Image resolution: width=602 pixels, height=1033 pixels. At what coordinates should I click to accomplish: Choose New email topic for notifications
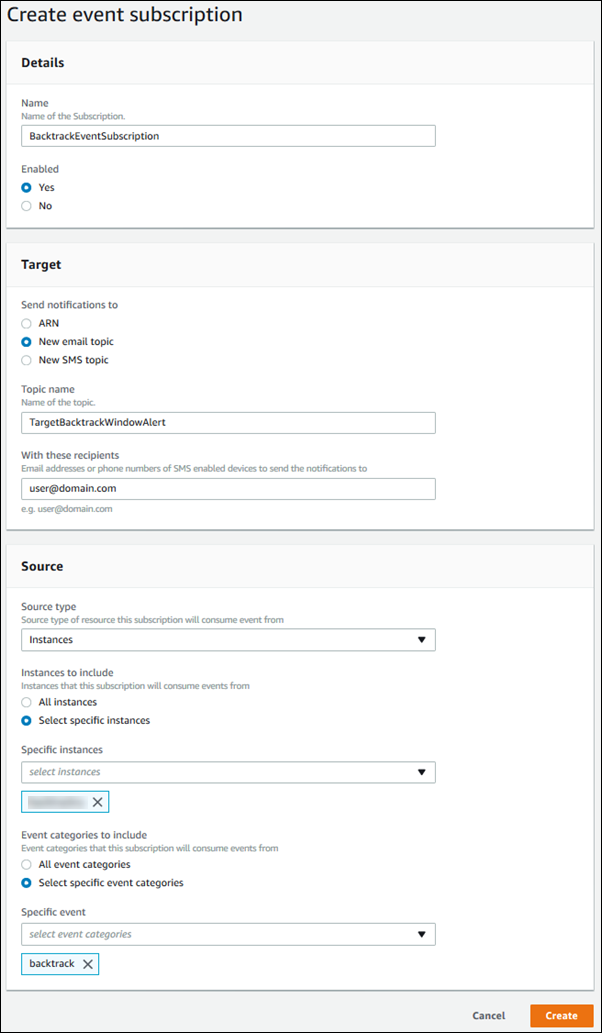click(25, 341)
